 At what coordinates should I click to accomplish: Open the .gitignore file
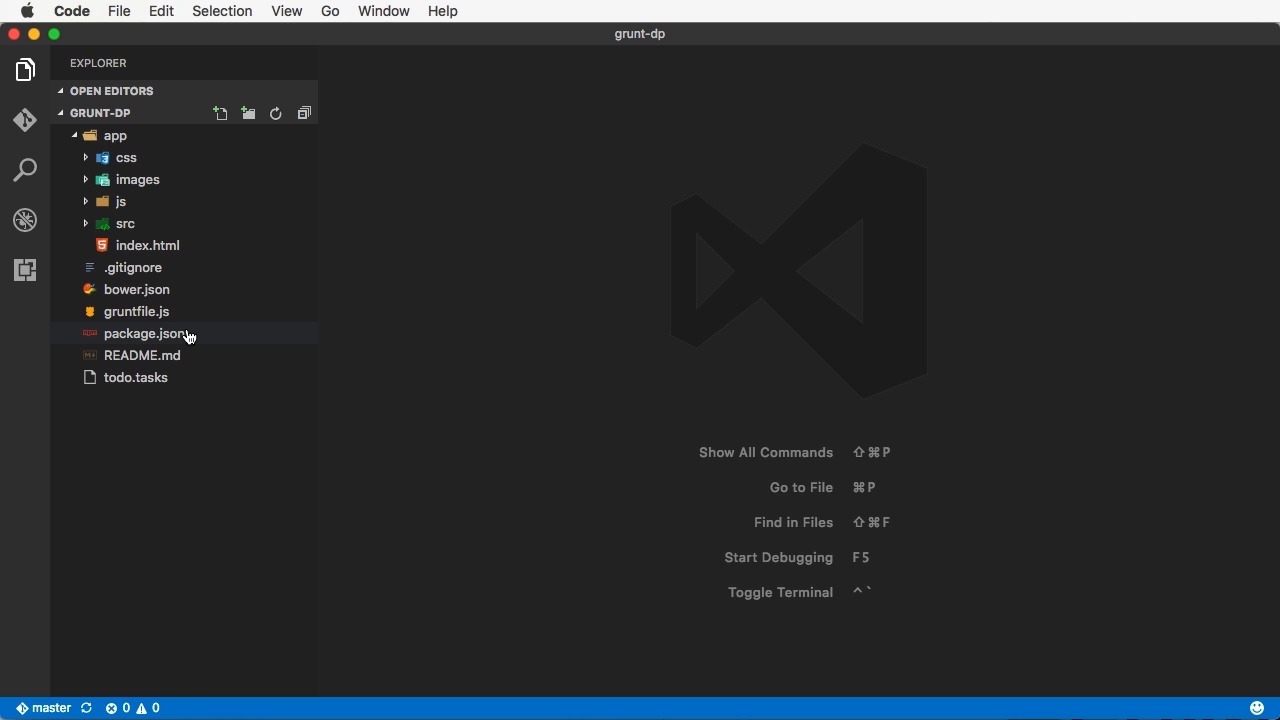point(133,267)
